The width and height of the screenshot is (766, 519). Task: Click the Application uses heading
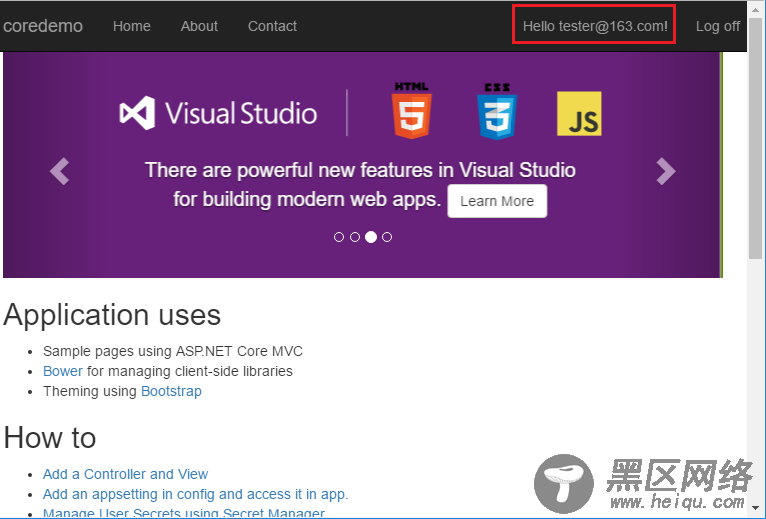[x=112, y=314]
